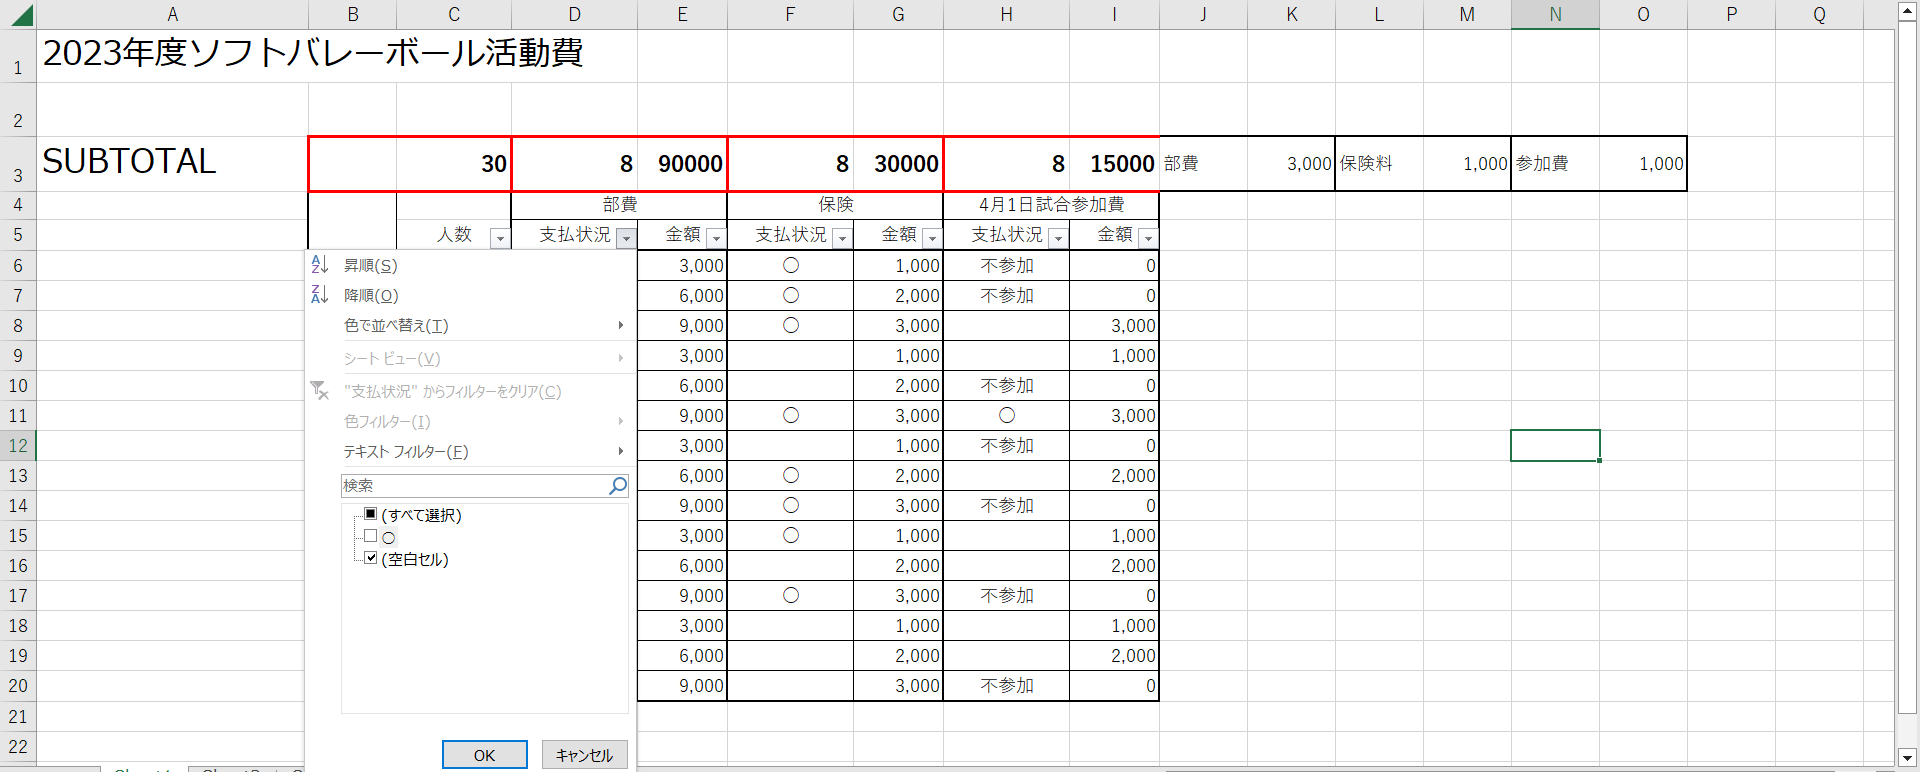Click the select-all triangle at sheet corner
This screenshot has height=772, width=1920.
pyautogui.click(x=20, y=15)
